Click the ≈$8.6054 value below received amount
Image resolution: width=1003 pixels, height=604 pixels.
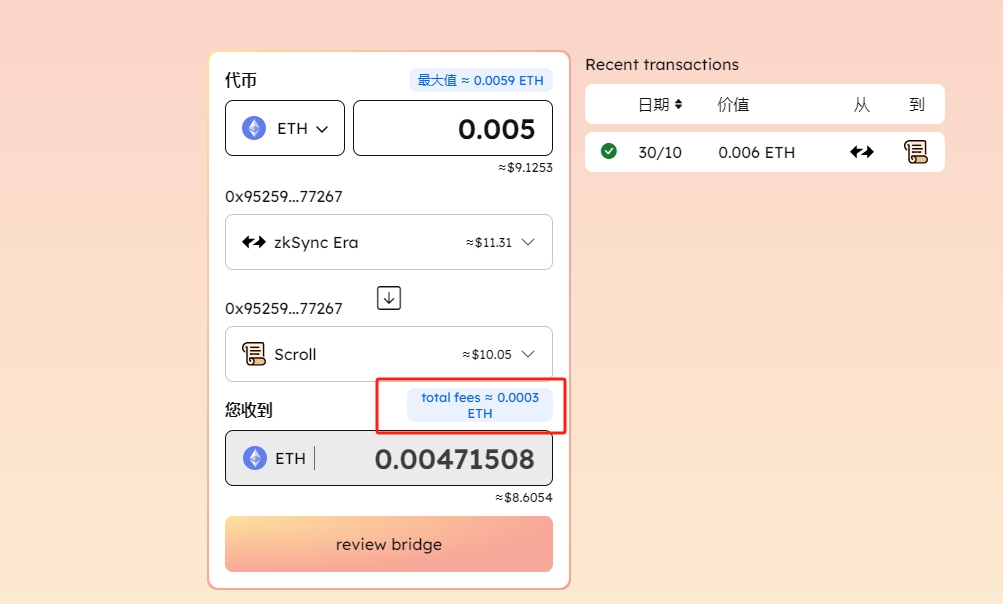pos(524,498)
